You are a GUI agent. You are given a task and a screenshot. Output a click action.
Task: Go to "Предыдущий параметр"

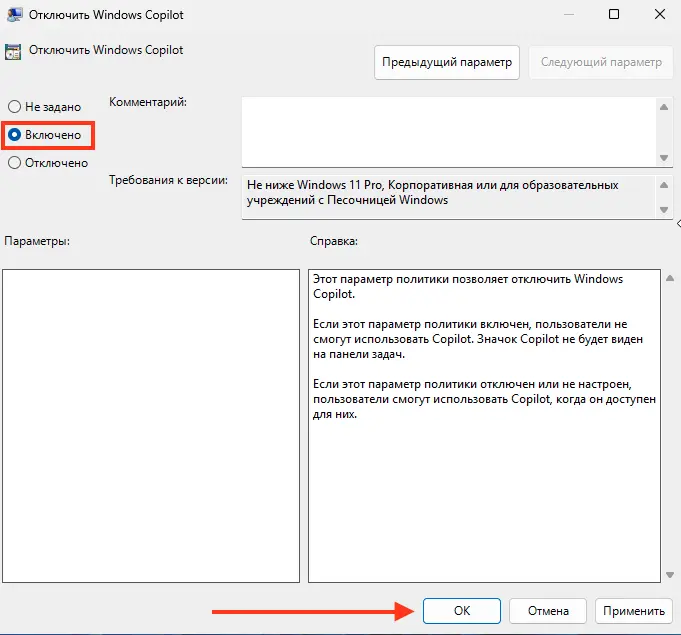(x=447, y=62)
